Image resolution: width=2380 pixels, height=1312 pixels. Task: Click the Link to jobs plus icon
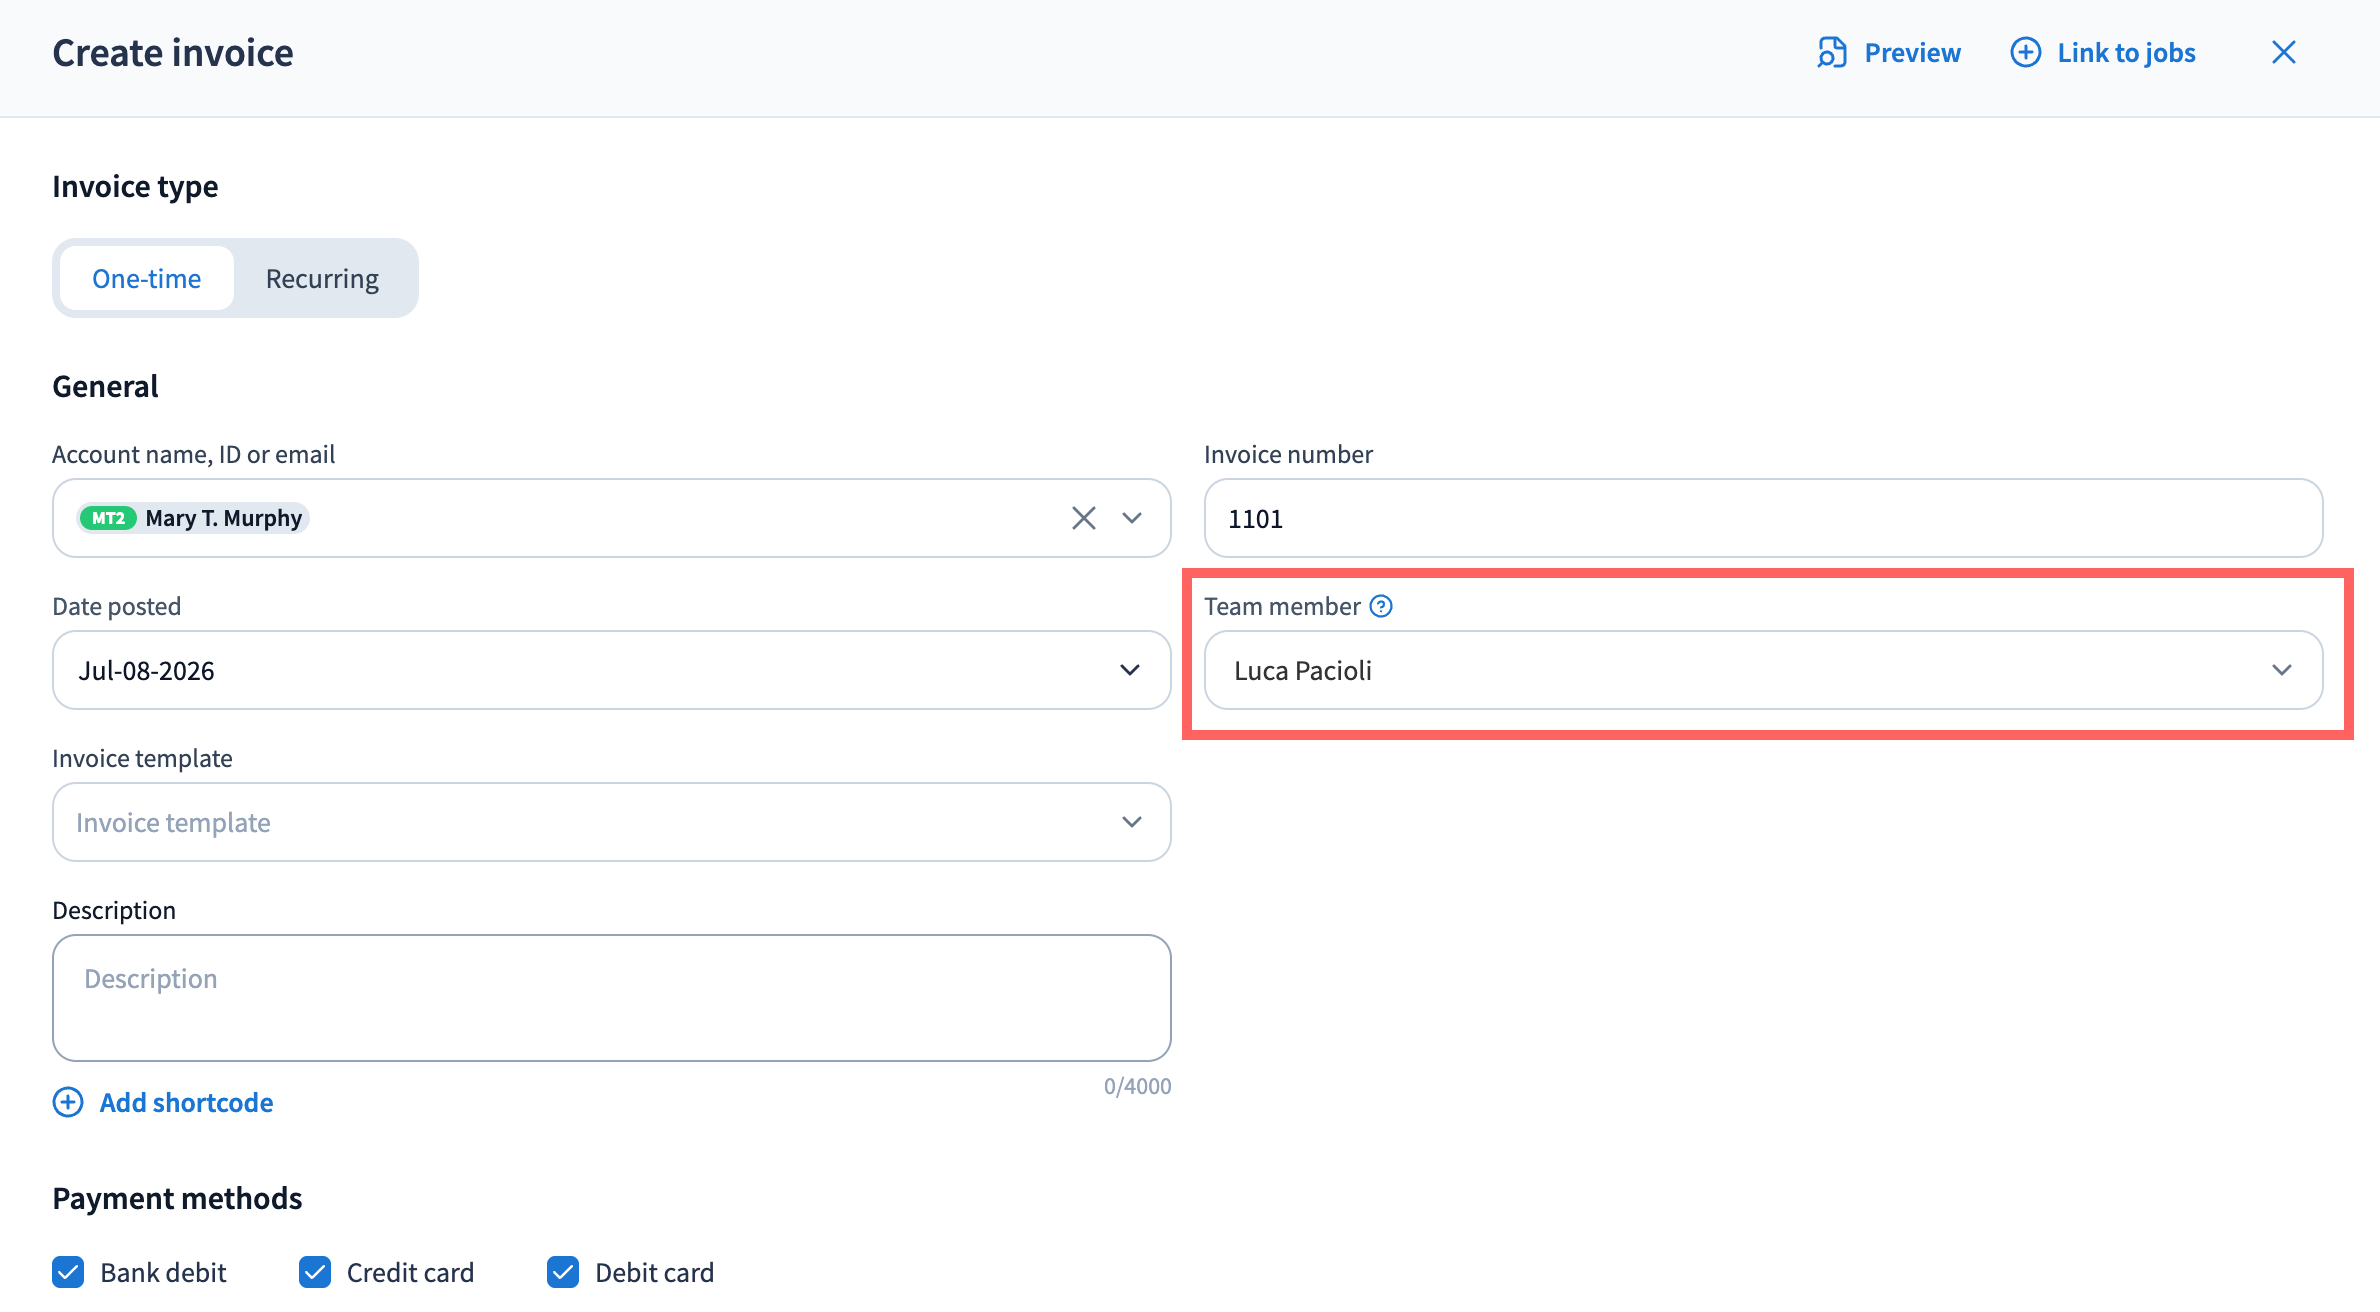click(x=2025, y=52)
